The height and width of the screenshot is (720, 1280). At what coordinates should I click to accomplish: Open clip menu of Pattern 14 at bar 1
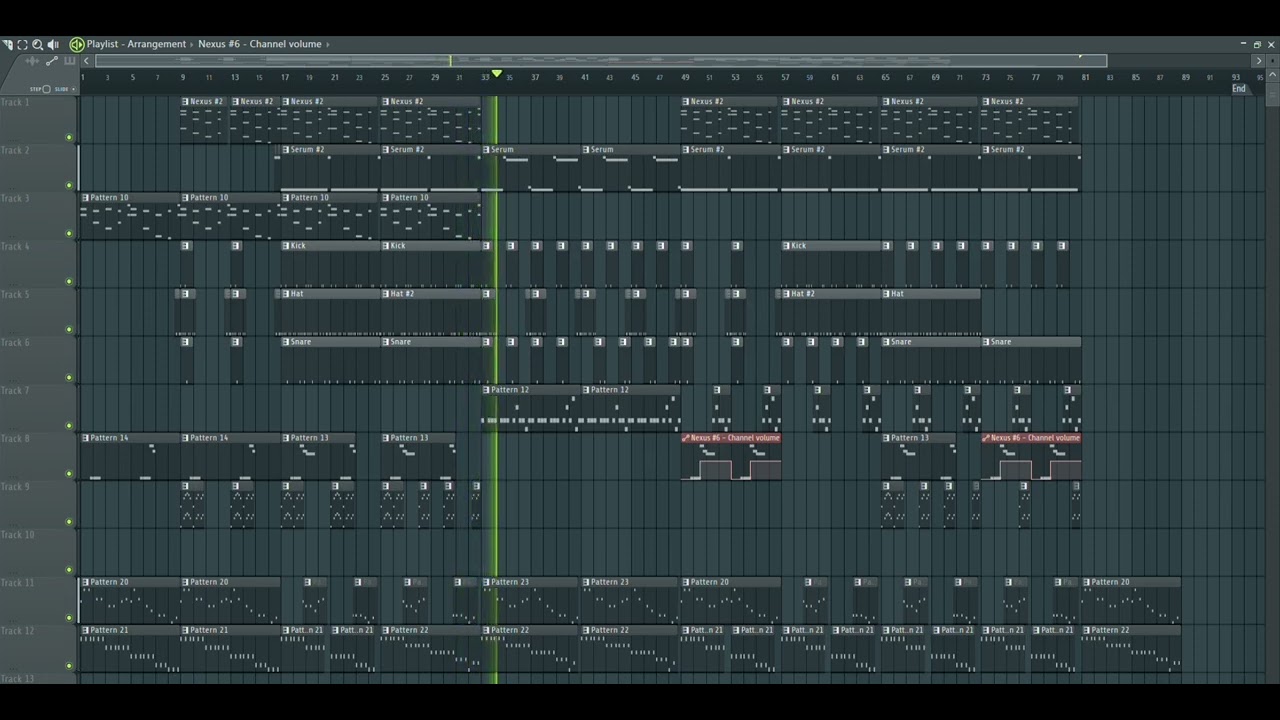coord(85,438)
